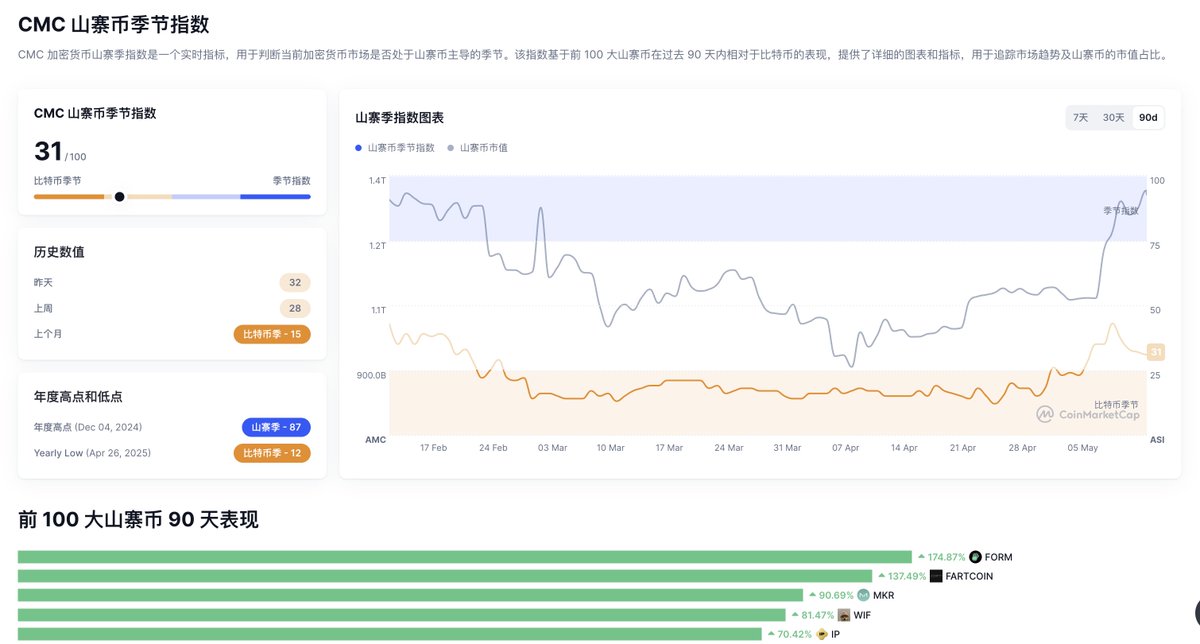Viewport: 1200px width, 644px height.
Task: Click the 比特币季 - 15 badge for 上个月
Action: [x=272, y=334]
